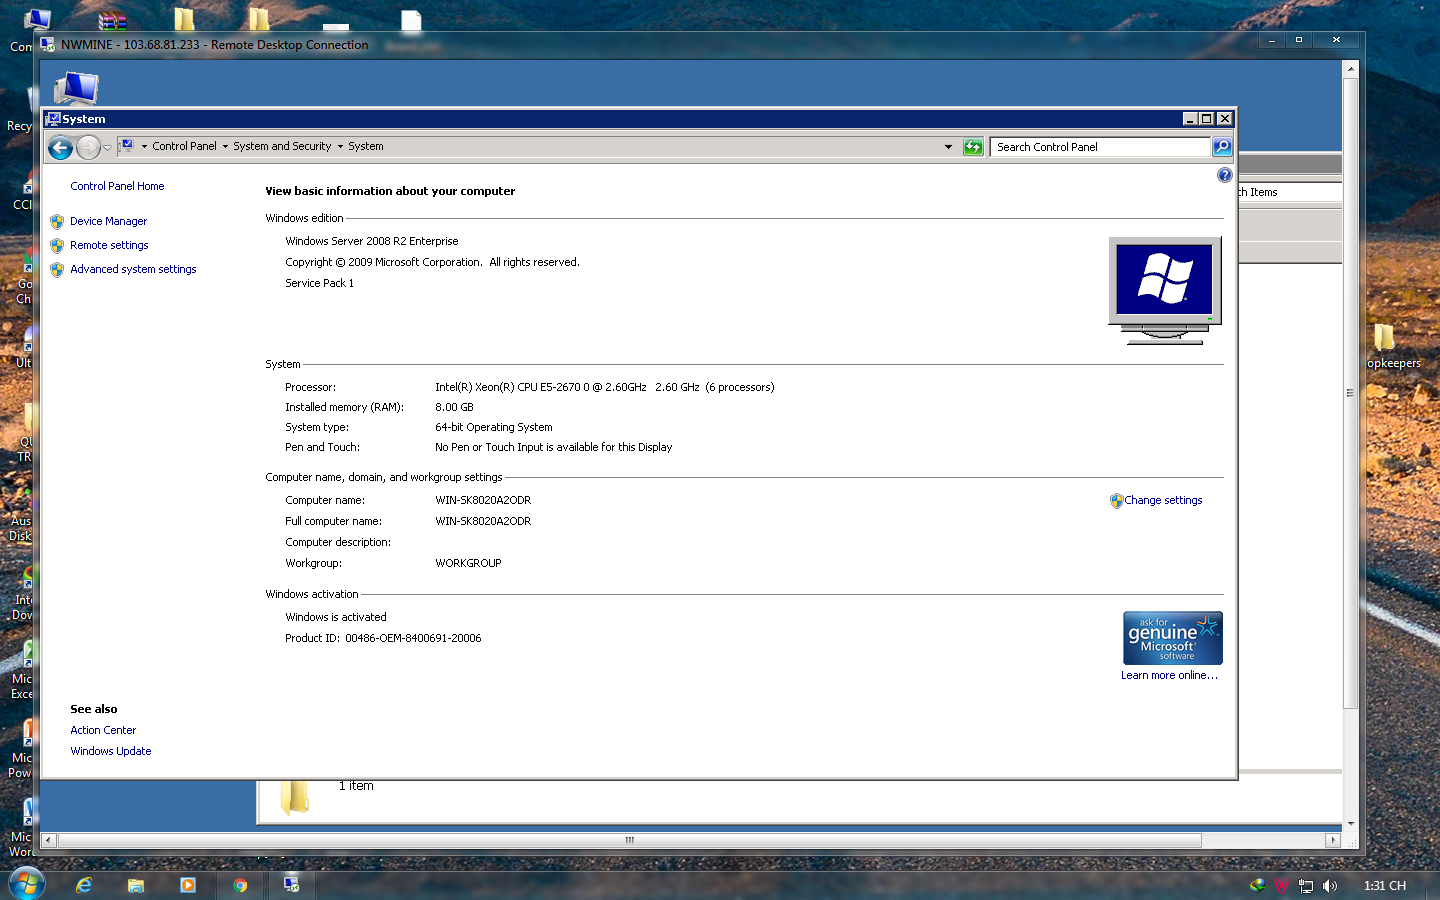Select System and Security breadcrumb
Screen dimensions: 1440x900
pyautogui.click(x=282, y=146)
